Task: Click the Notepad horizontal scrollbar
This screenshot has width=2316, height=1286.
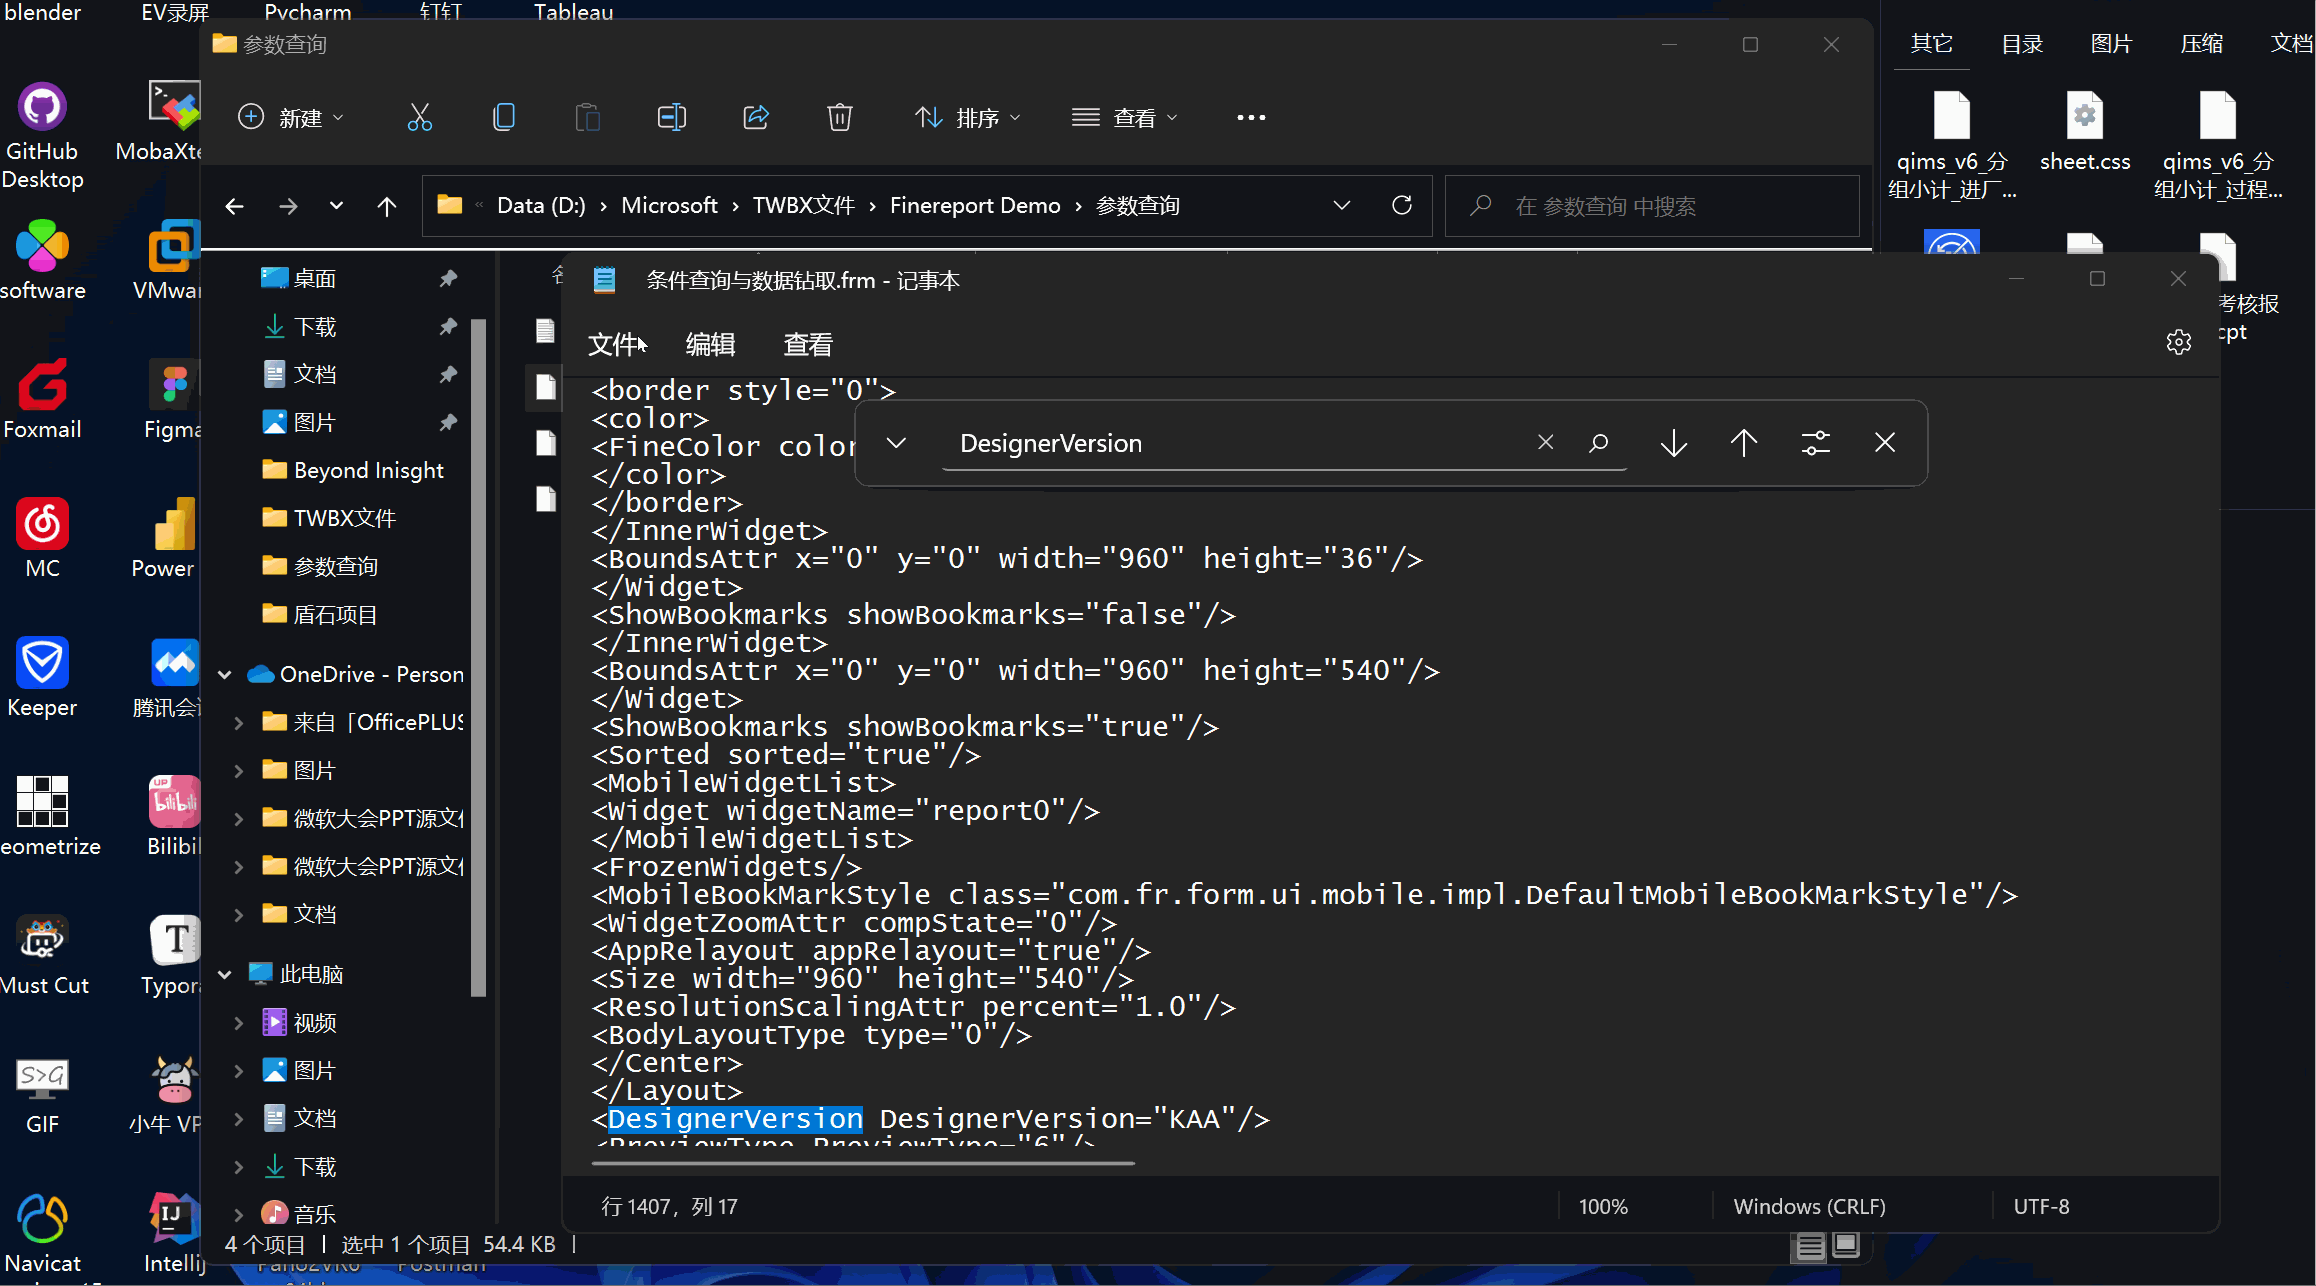Action: (x=863, y=1163)
